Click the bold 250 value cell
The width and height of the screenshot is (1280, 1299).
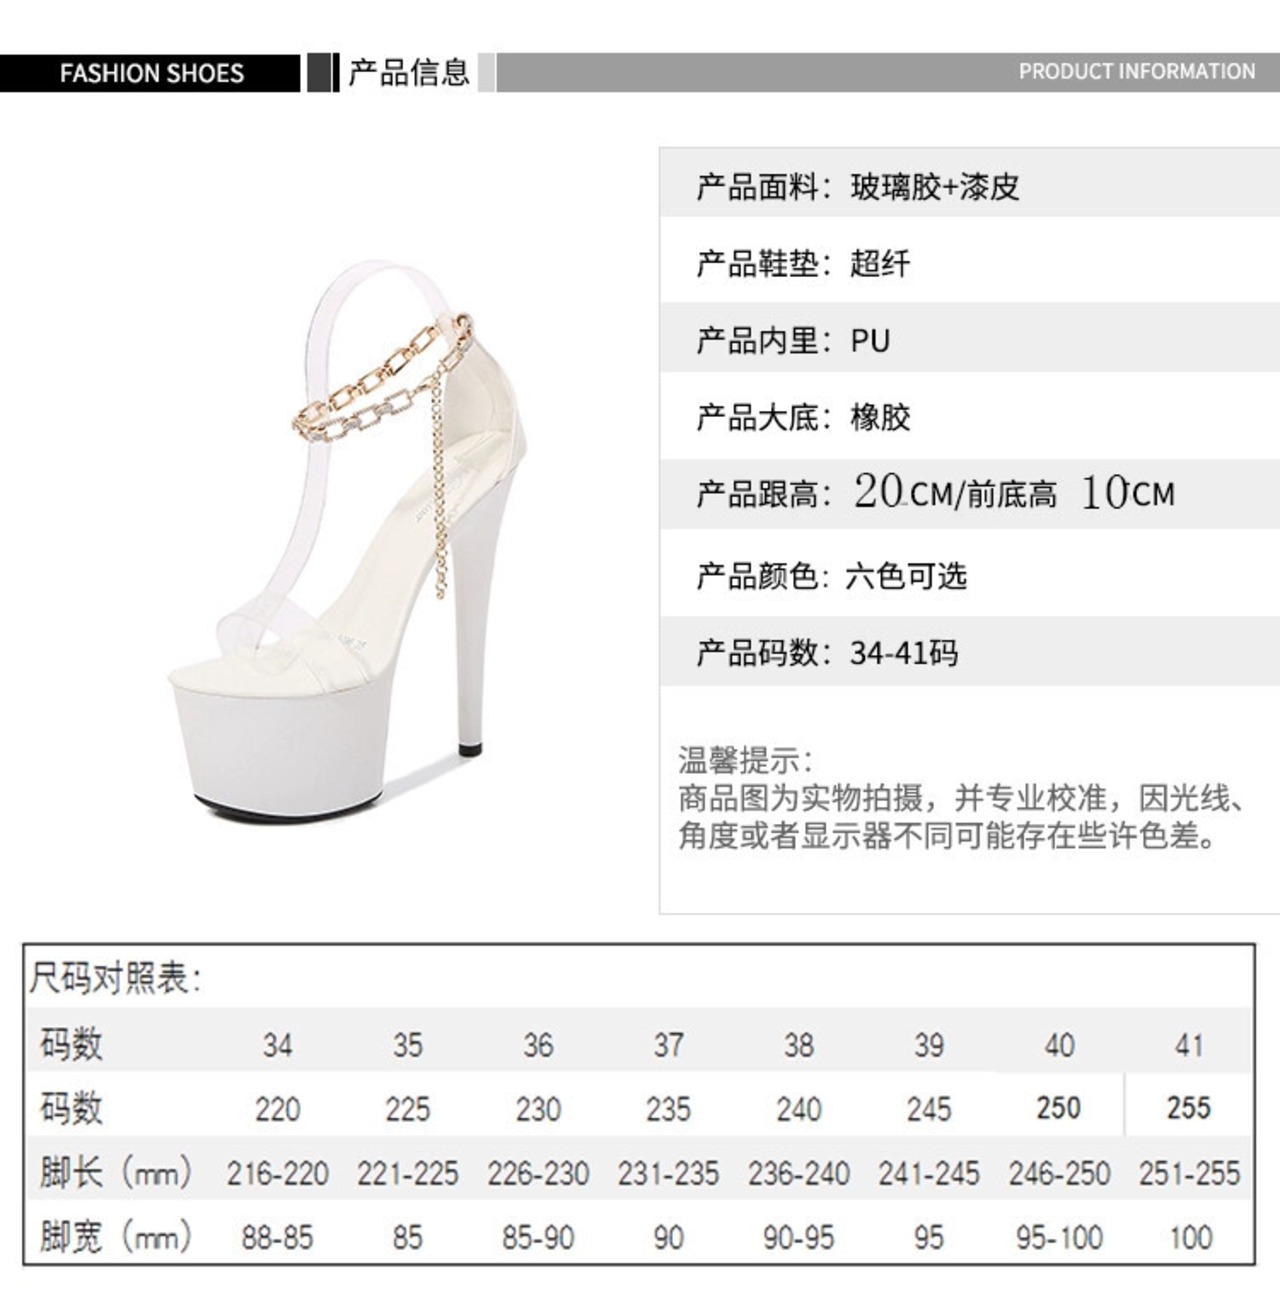click(x=1059, y=1108)
